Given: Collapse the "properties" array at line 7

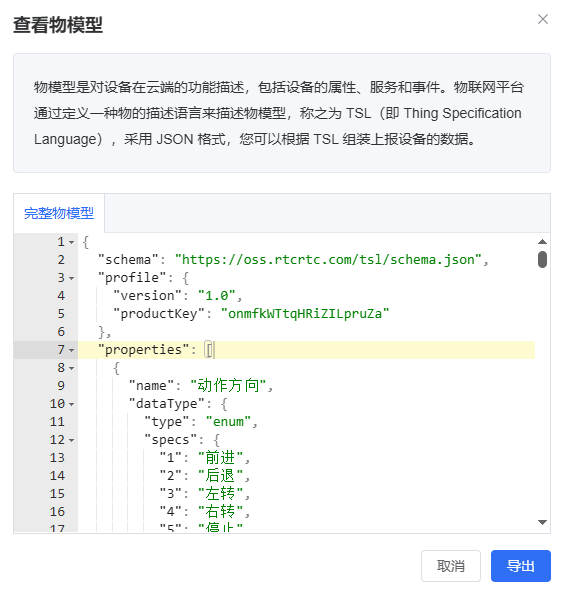Looking at the screenshot, I should pos(71,350).
